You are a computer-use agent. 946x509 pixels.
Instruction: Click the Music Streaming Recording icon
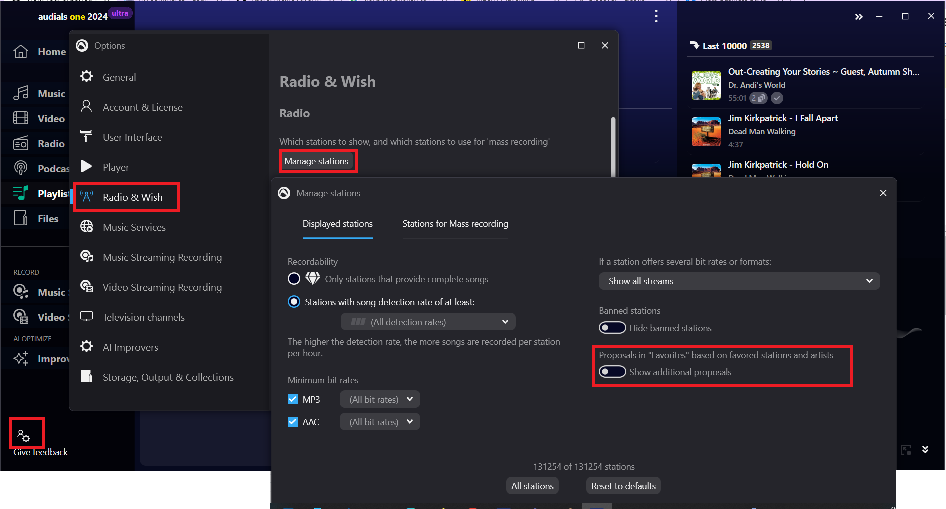(87, 257)
